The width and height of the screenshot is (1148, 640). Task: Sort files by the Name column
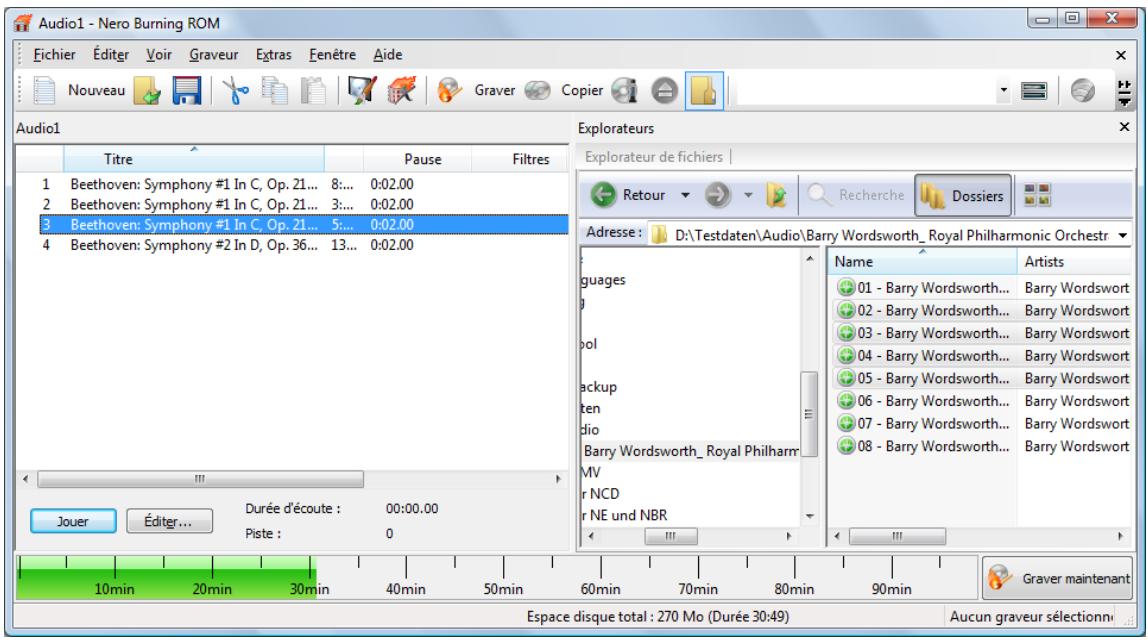click(x=922, y=261)
